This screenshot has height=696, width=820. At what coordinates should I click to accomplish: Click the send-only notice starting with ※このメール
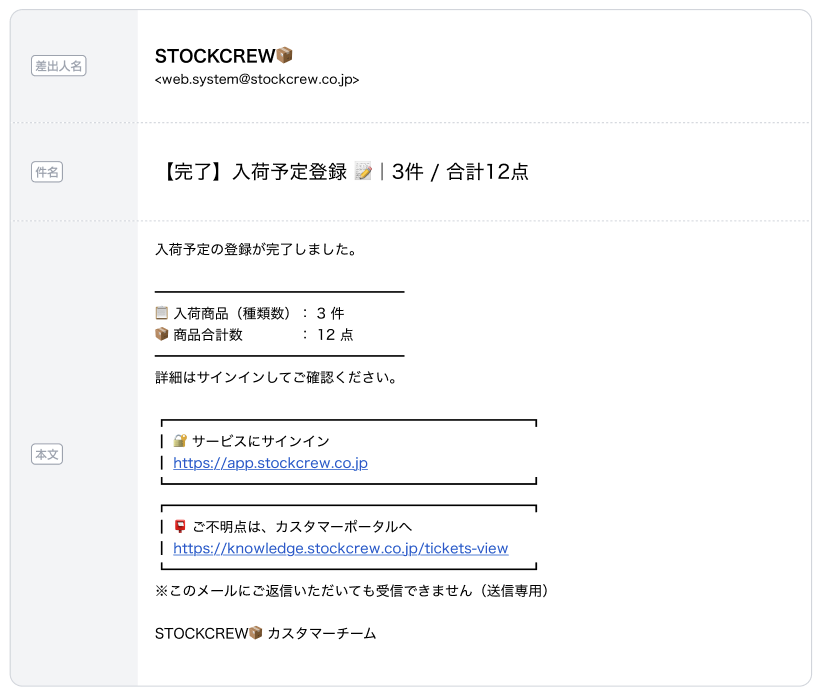(x=352, y=591)
